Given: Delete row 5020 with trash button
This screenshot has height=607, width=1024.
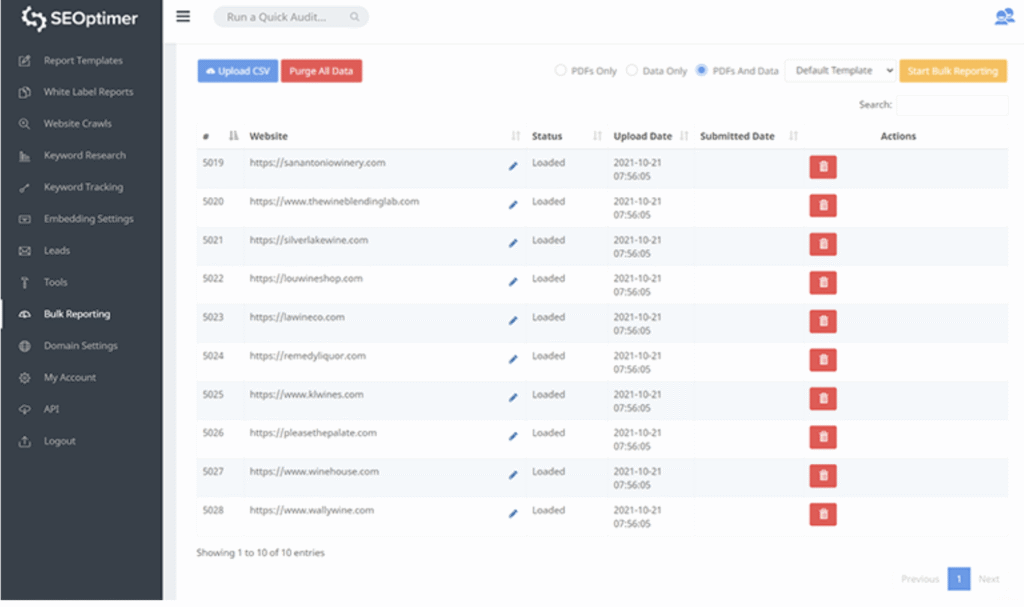Looking at the screenshot, I should [x=823, y=205].
